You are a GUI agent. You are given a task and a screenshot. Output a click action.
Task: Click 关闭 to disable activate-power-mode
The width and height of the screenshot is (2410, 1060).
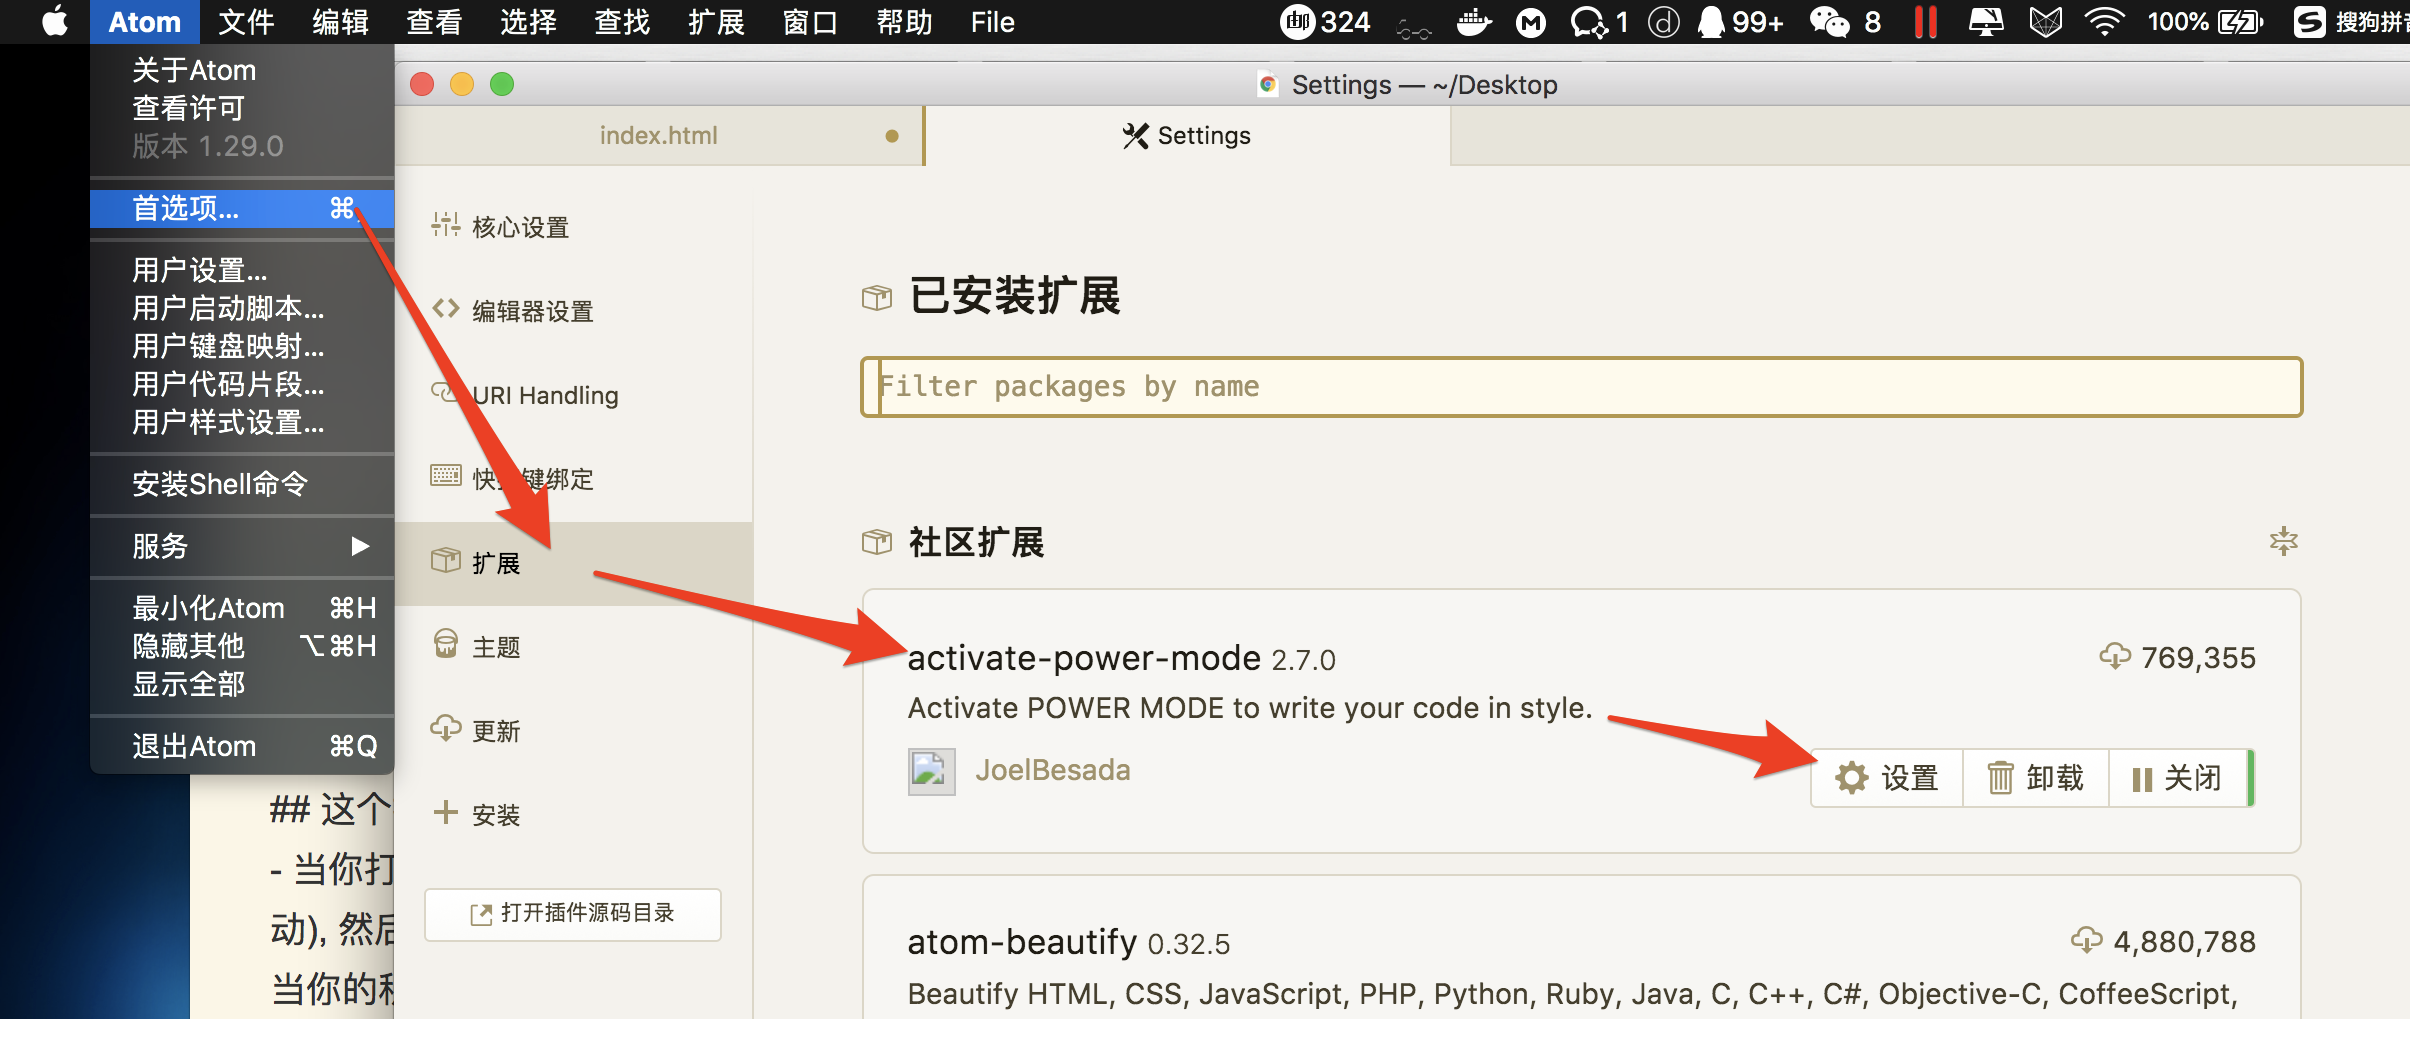coord(2178,778)
